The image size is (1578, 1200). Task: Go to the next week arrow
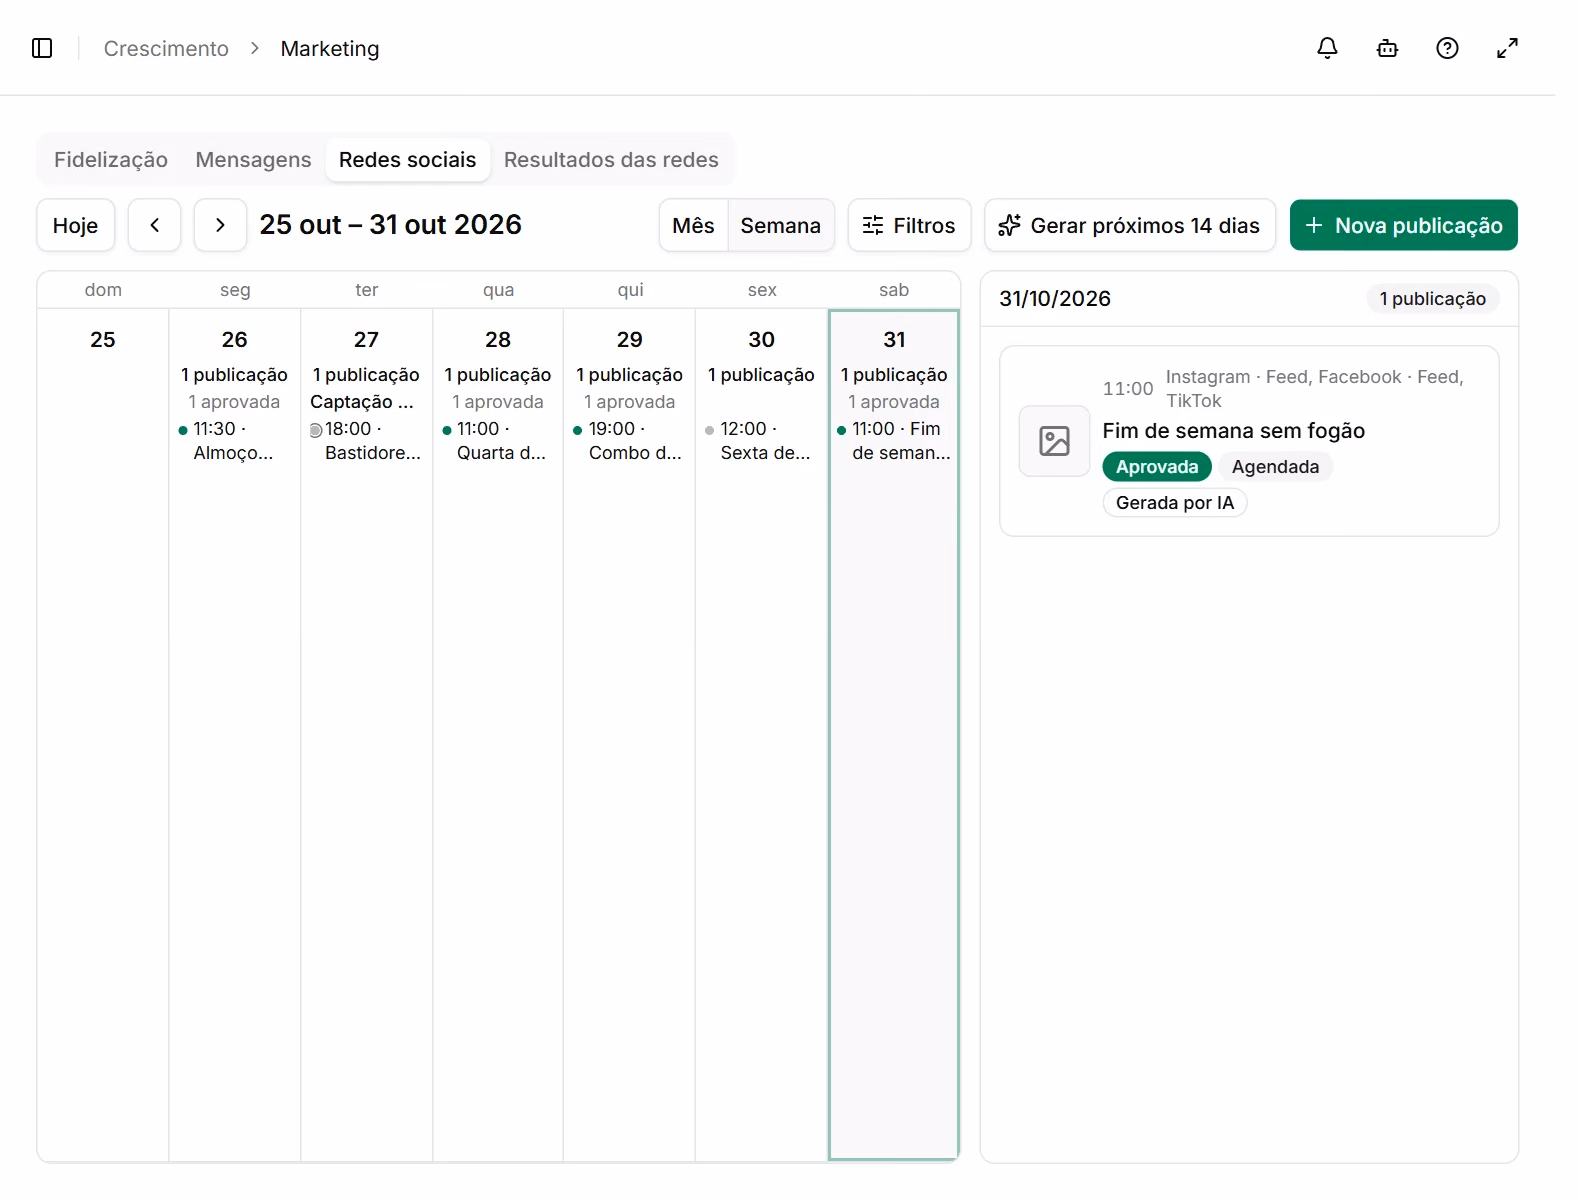(220, 225)
